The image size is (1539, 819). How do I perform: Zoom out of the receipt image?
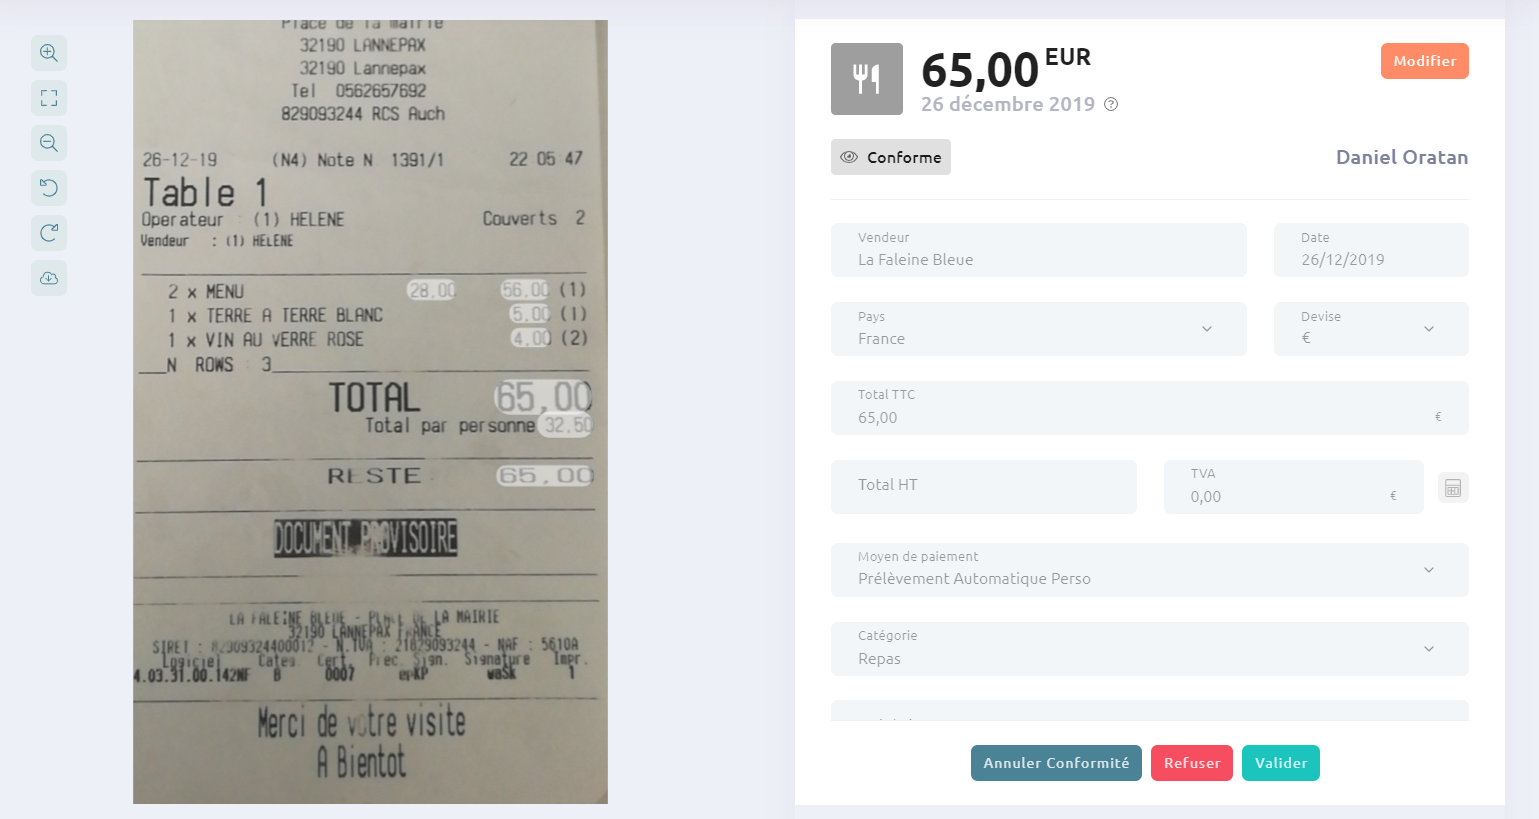click(x=49, y=143)
